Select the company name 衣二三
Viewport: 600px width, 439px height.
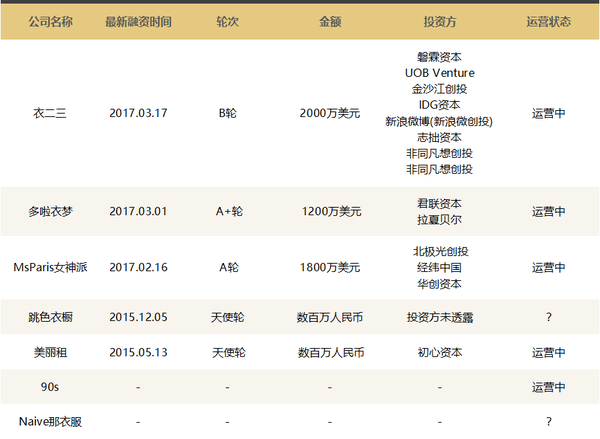coord(50,113)
